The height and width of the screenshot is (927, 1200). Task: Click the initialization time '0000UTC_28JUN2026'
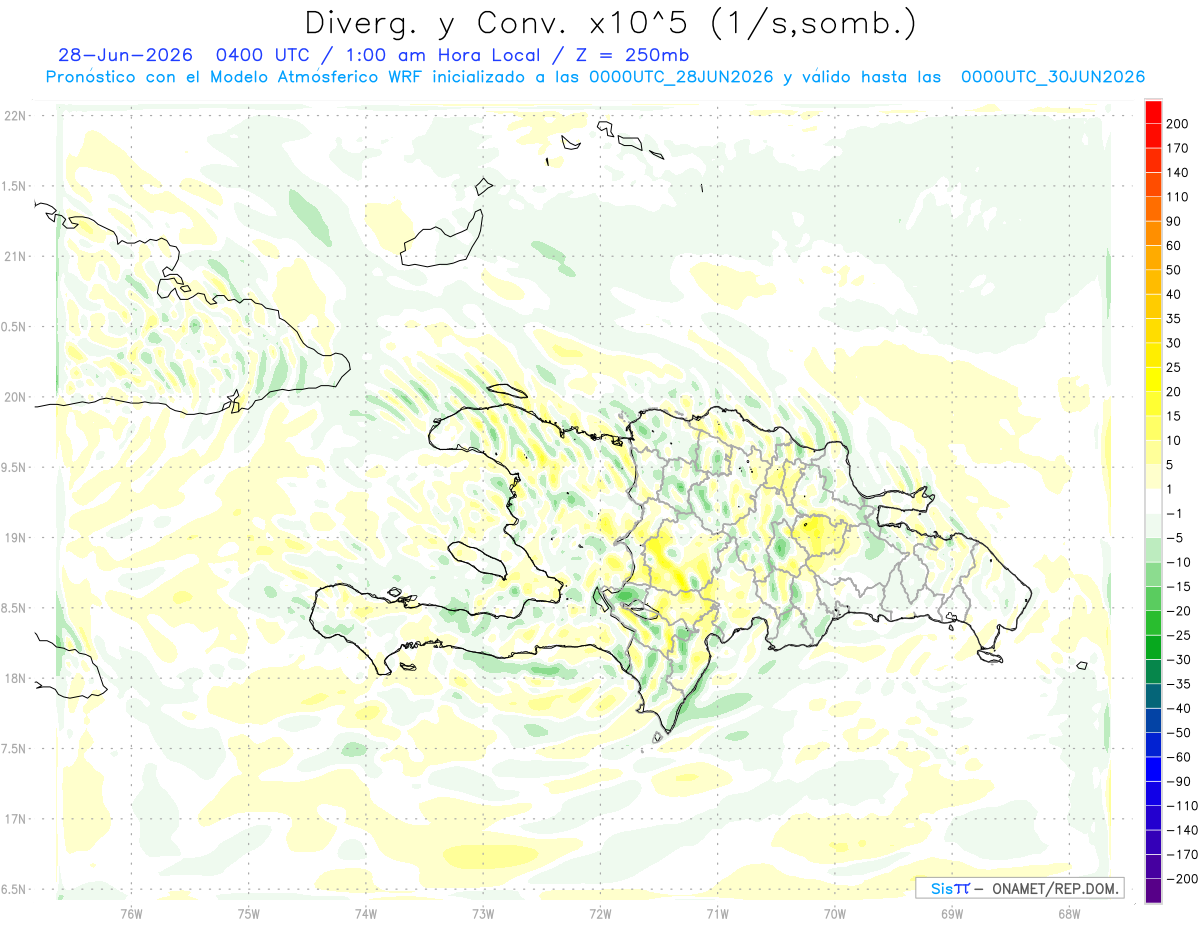[x=681, y=77]
